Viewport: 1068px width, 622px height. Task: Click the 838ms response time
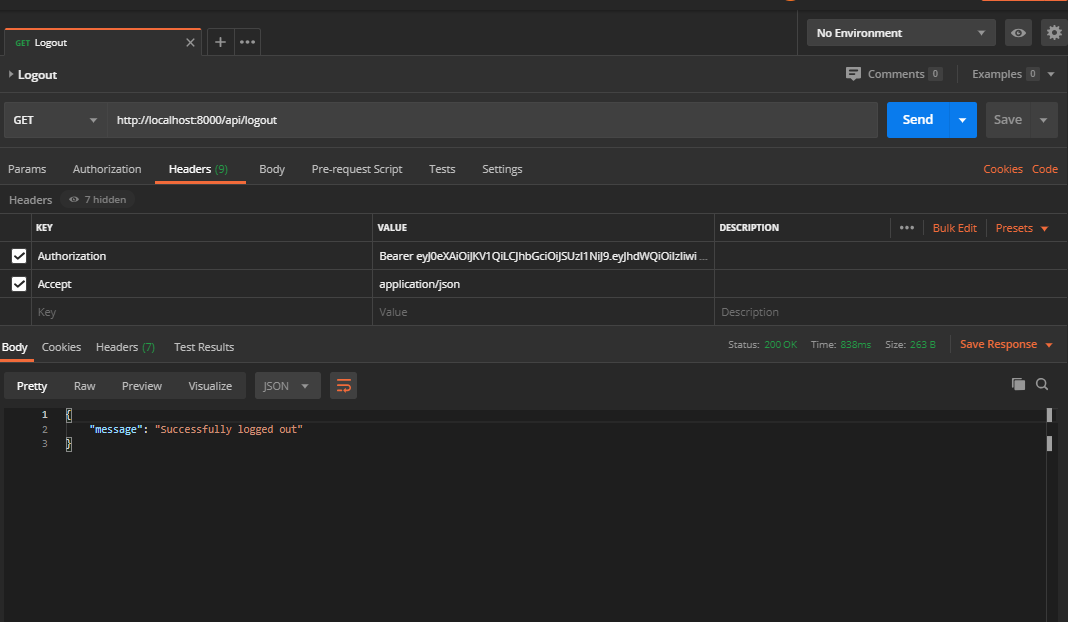tap(855, 345)
